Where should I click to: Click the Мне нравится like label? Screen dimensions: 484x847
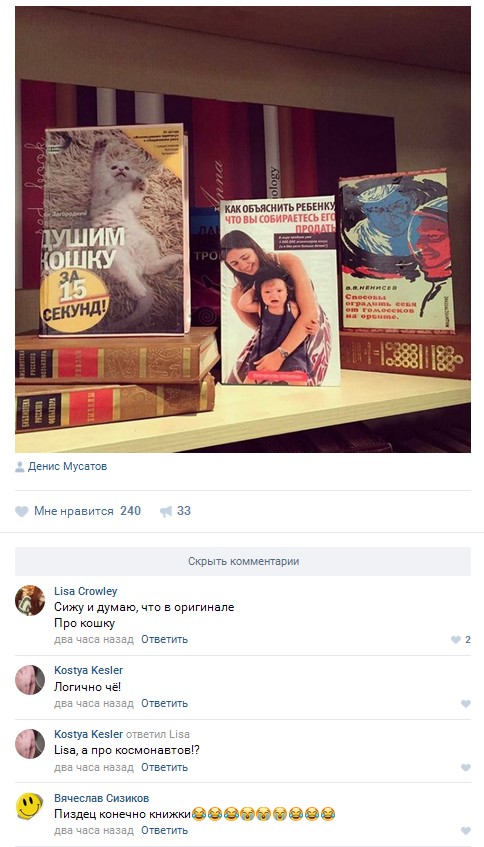[73, 511]
